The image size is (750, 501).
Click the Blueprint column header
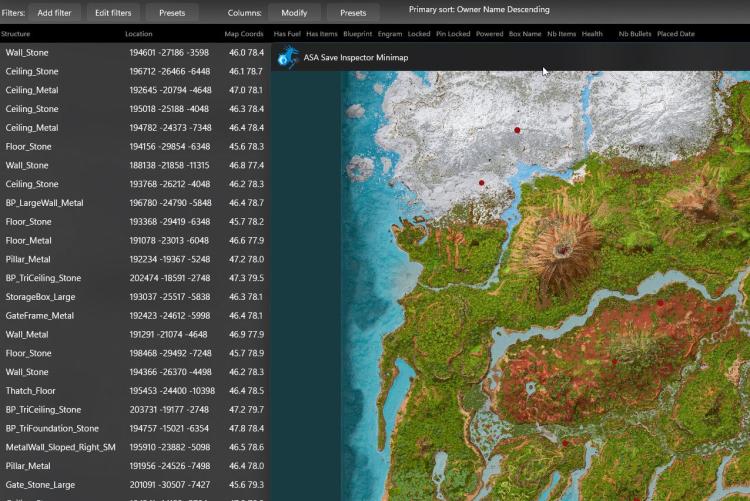(357, 34)
